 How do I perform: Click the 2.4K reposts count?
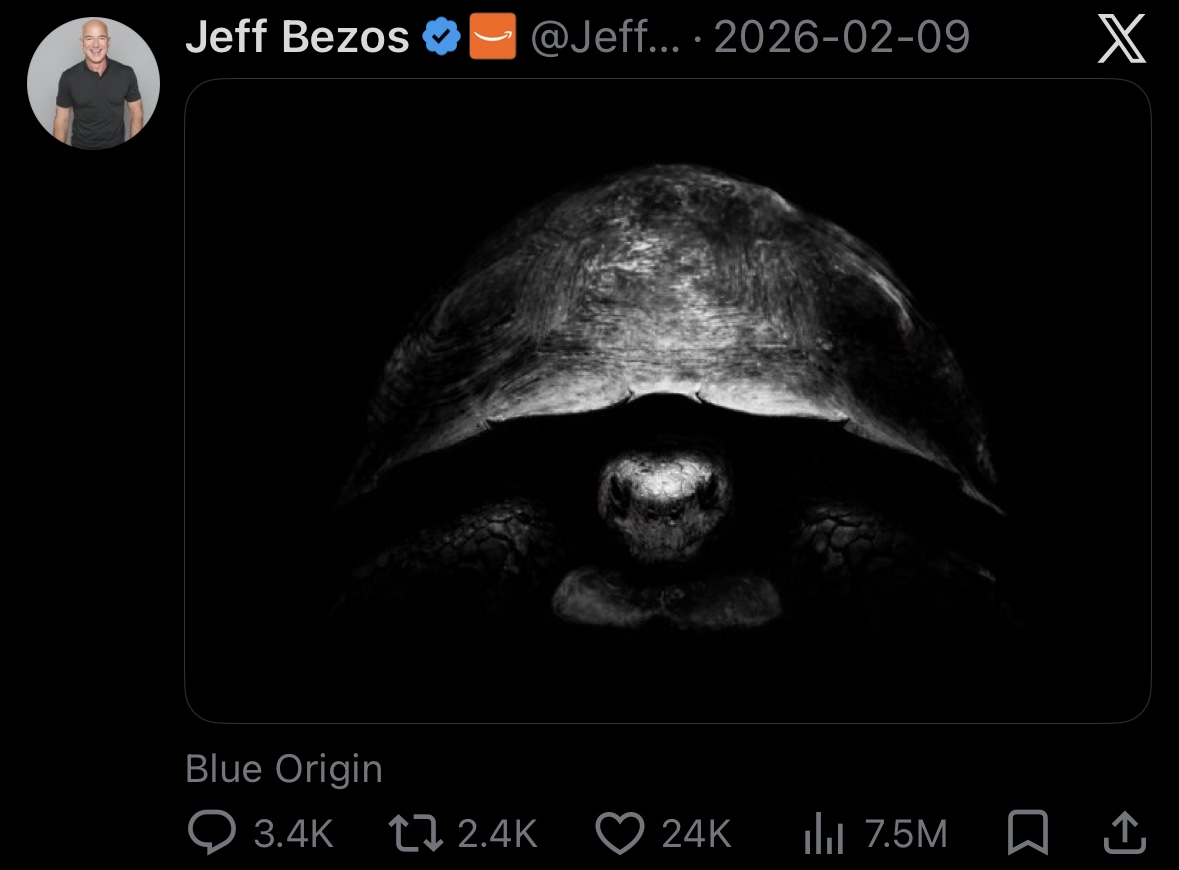point(497,834)
